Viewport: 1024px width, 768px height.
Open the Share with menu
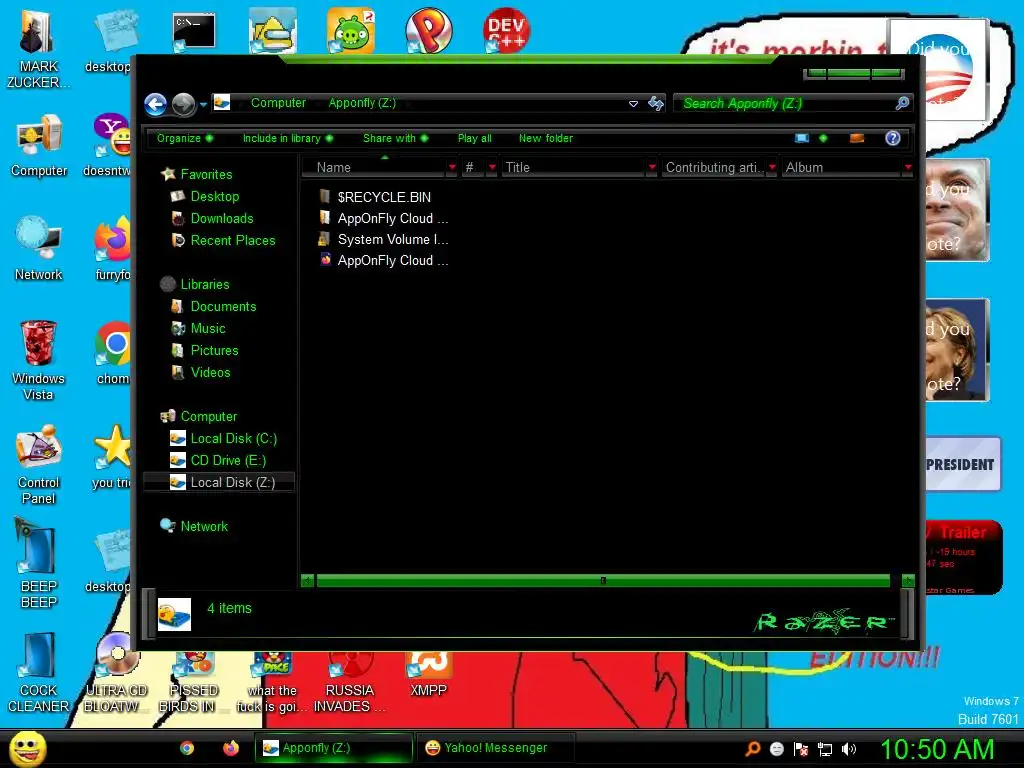(396, 138)
